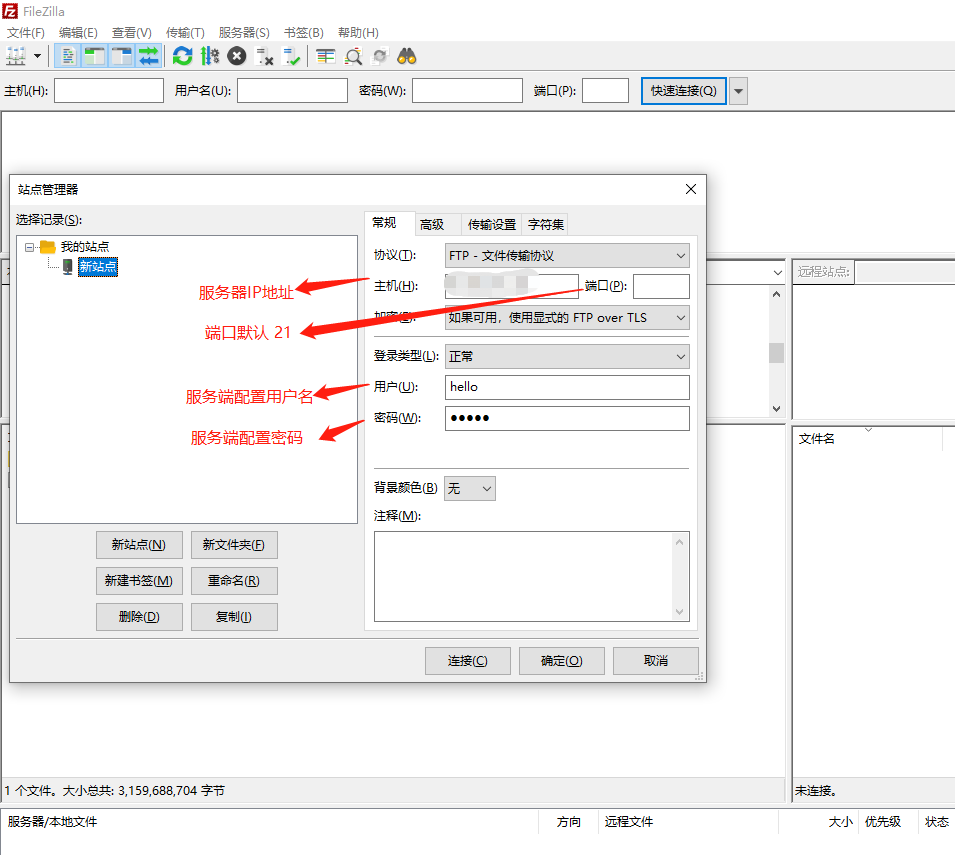Click the 重命名(R) button
This screenshot has width=955, height=855.
234,581
